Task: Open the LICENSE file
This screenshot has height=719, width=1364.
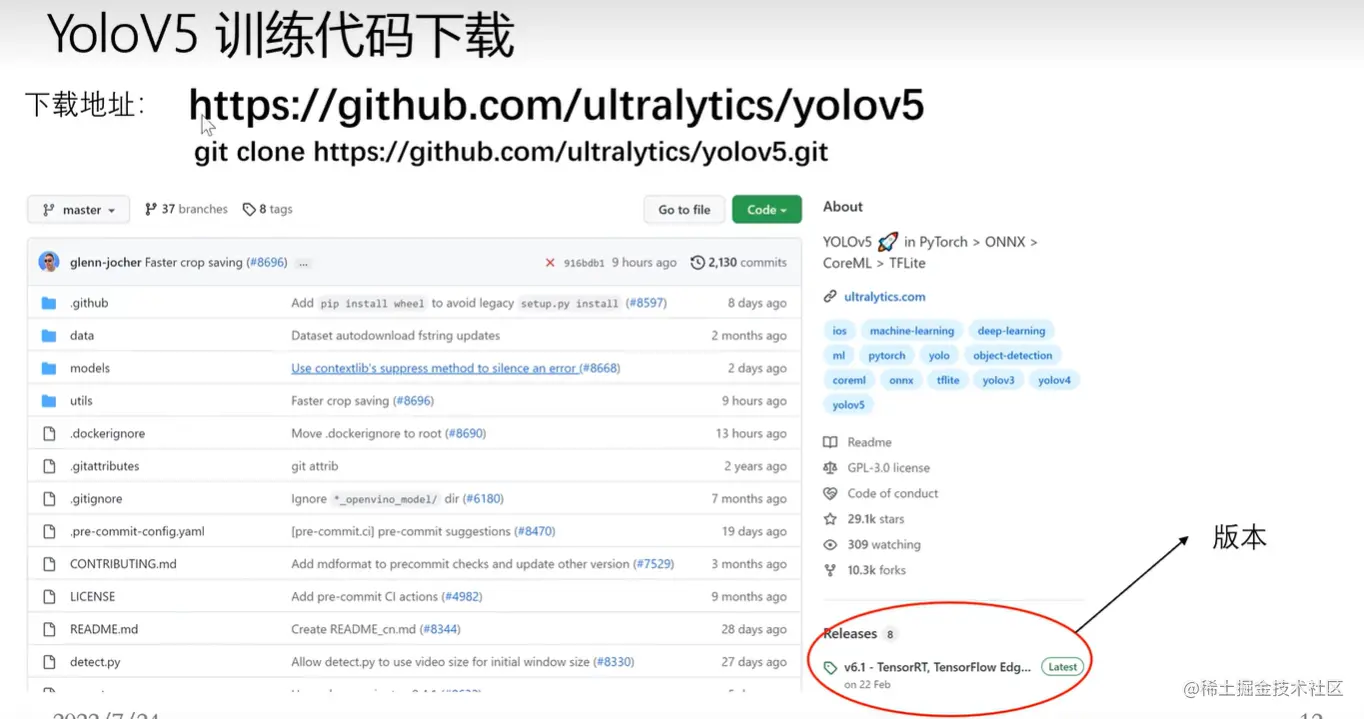Action: click(92, 597)
